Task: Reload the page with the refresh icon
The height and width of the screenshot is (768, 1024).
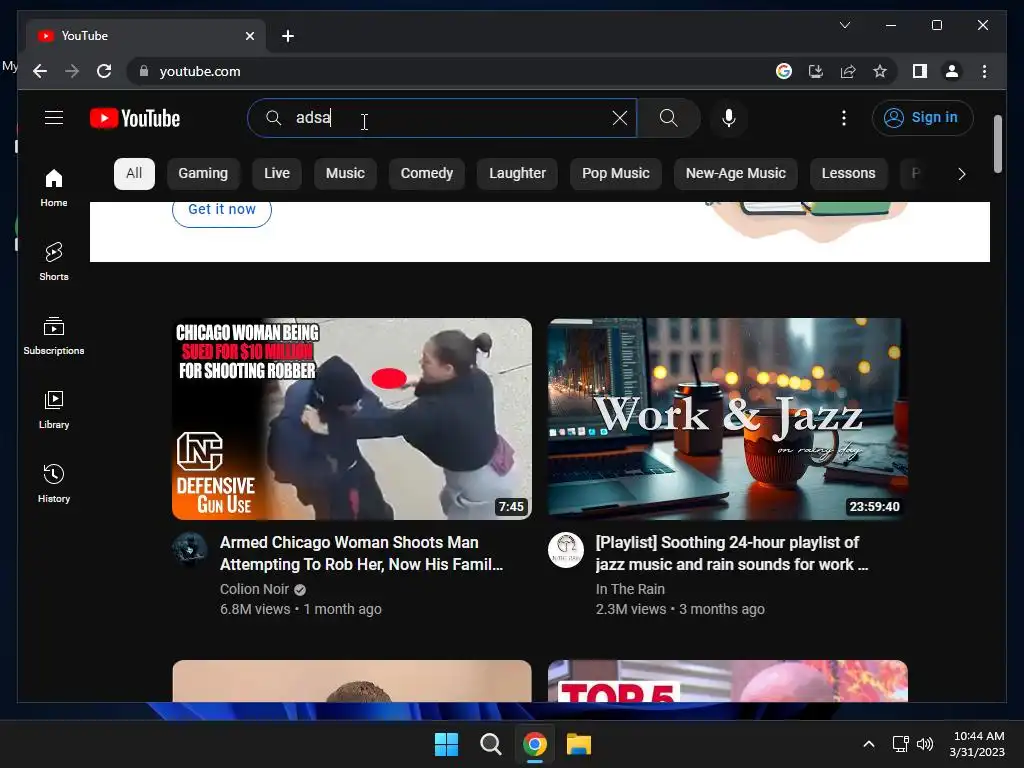Action: click(104, 71)
